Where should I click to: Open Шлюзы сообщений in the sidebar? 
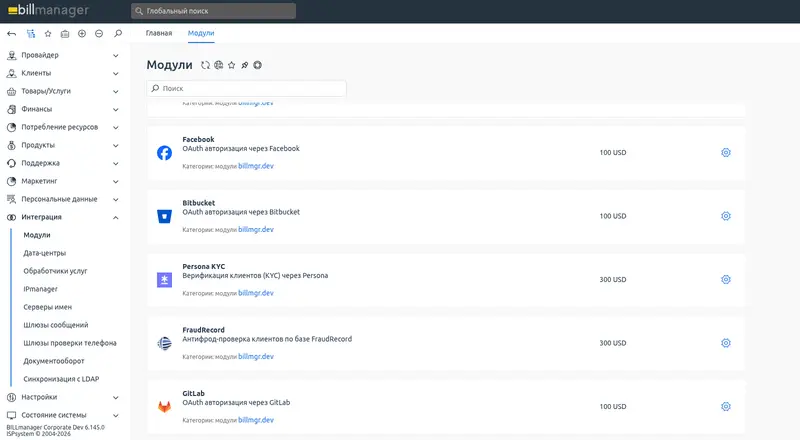(56, 325)
